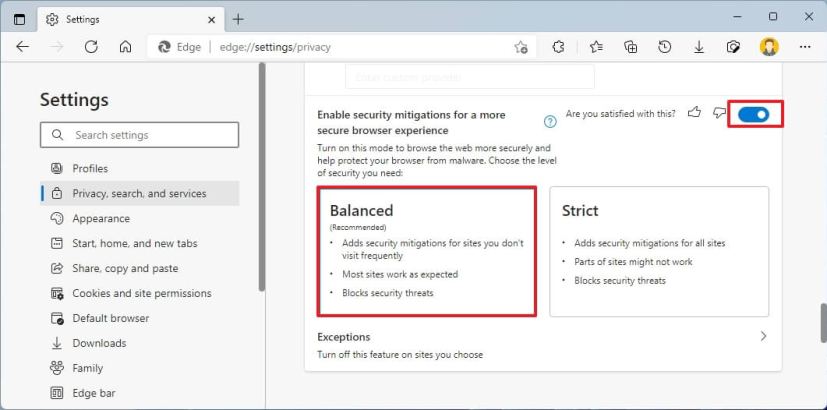Open Cookies and site permissions section
The width and height of the screenshot is (827, 410).
139,293
